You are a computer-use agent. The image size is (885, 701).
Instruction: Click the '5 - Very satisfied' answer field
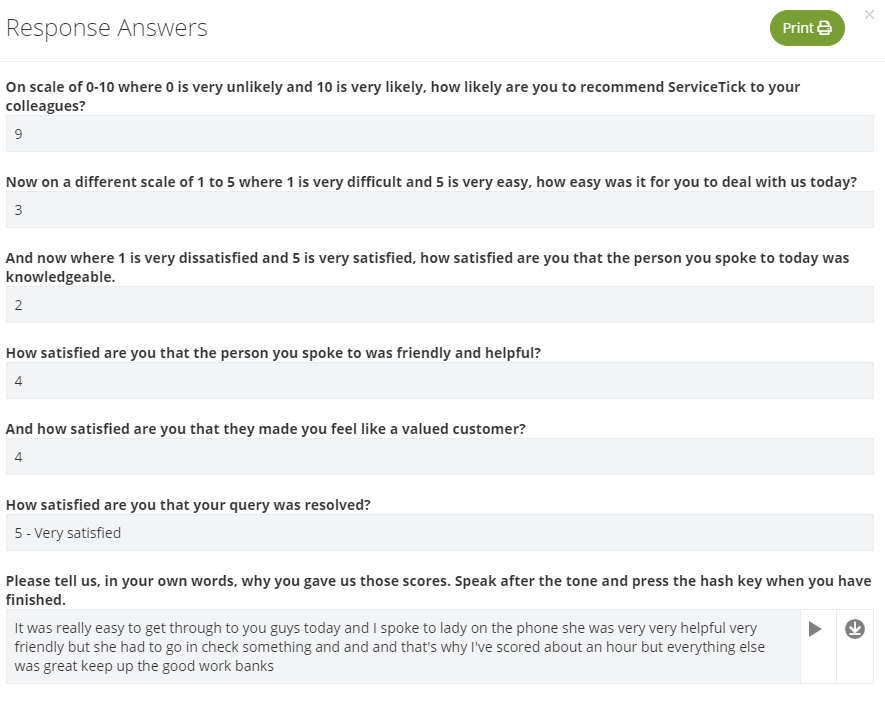pos(440,533)
